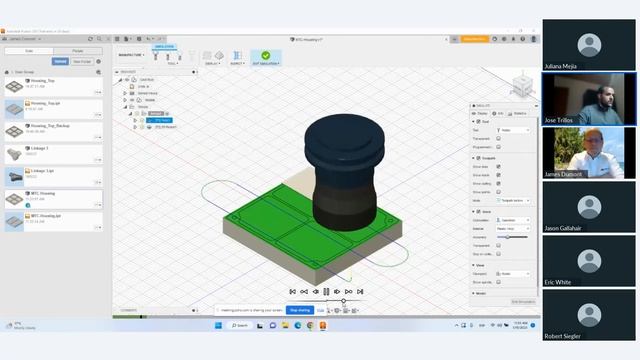Toggle Show lines checkbox
The image size is (640, 360).
click(x=498, y=167)
